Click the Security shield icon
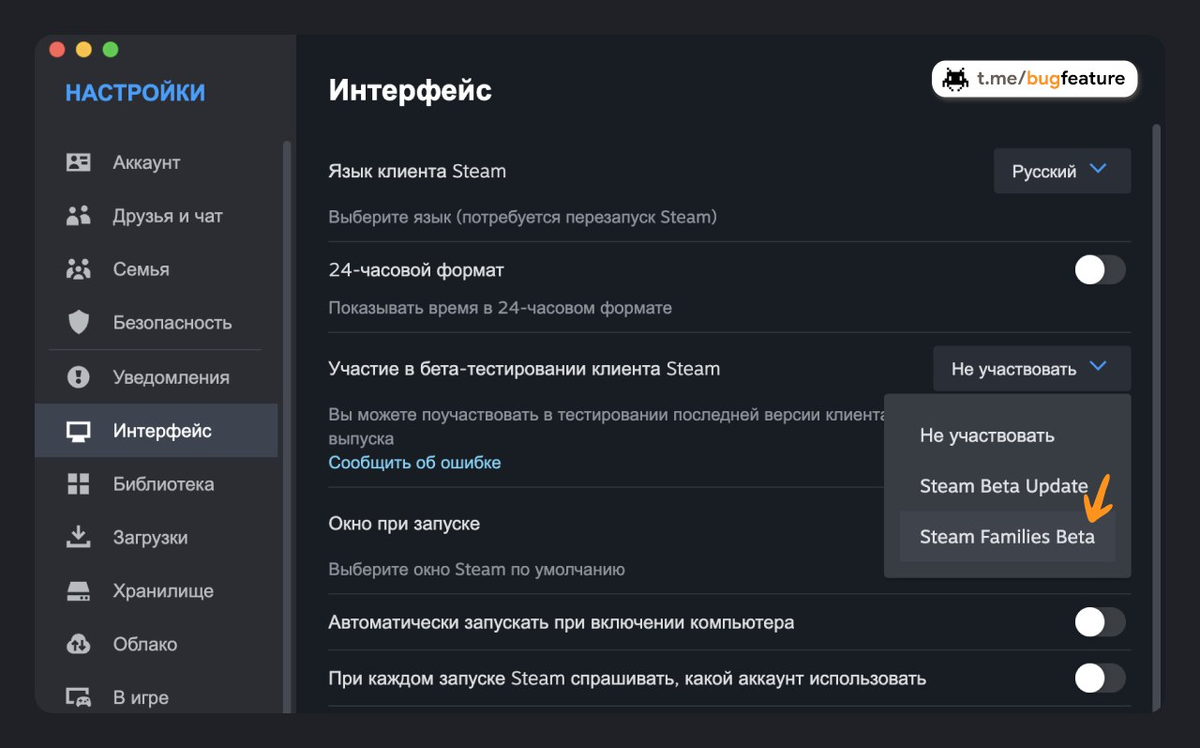Screen dimensions: 1200x748 (78, 323)
